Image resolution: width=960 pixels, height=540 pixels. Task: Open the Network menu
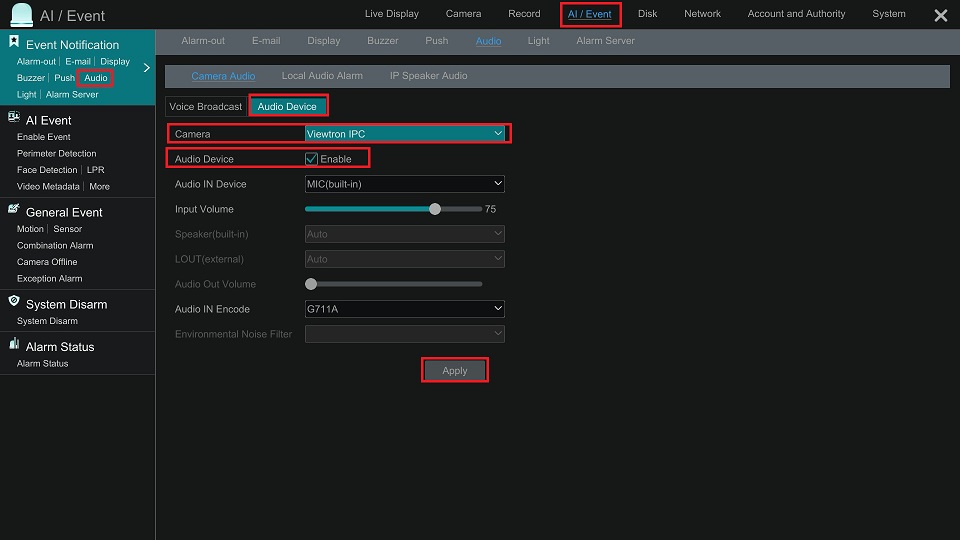(702, 13)
